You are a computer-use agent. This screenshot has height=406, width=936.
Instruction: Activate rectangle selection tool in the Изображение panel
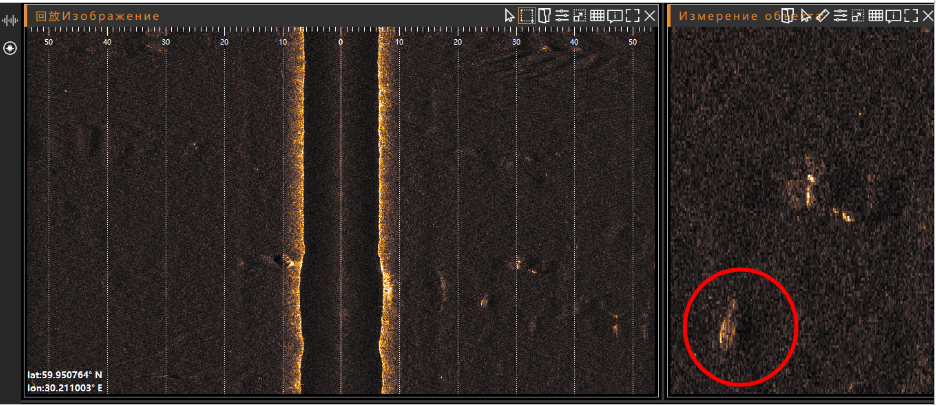527,16
